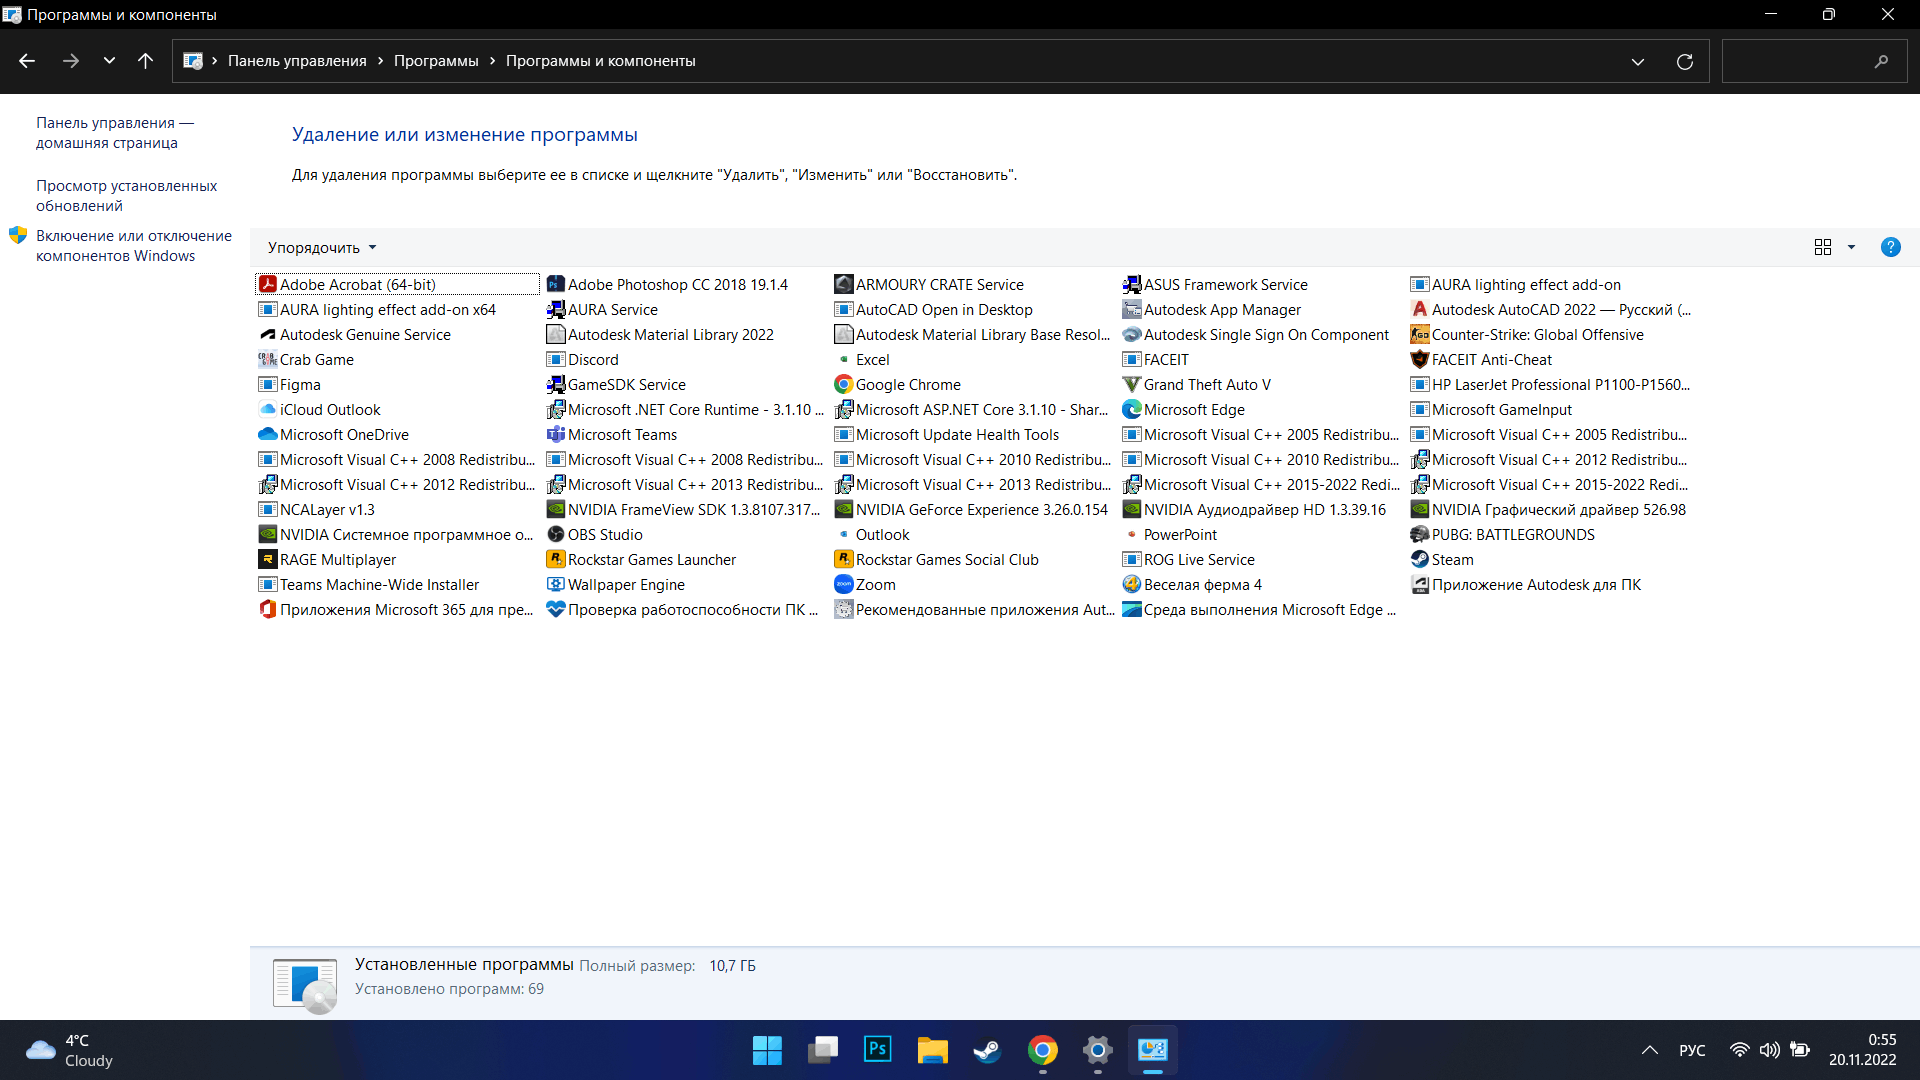
Task: Click the OBS Studio icon
Action: (x=556, y=535)
